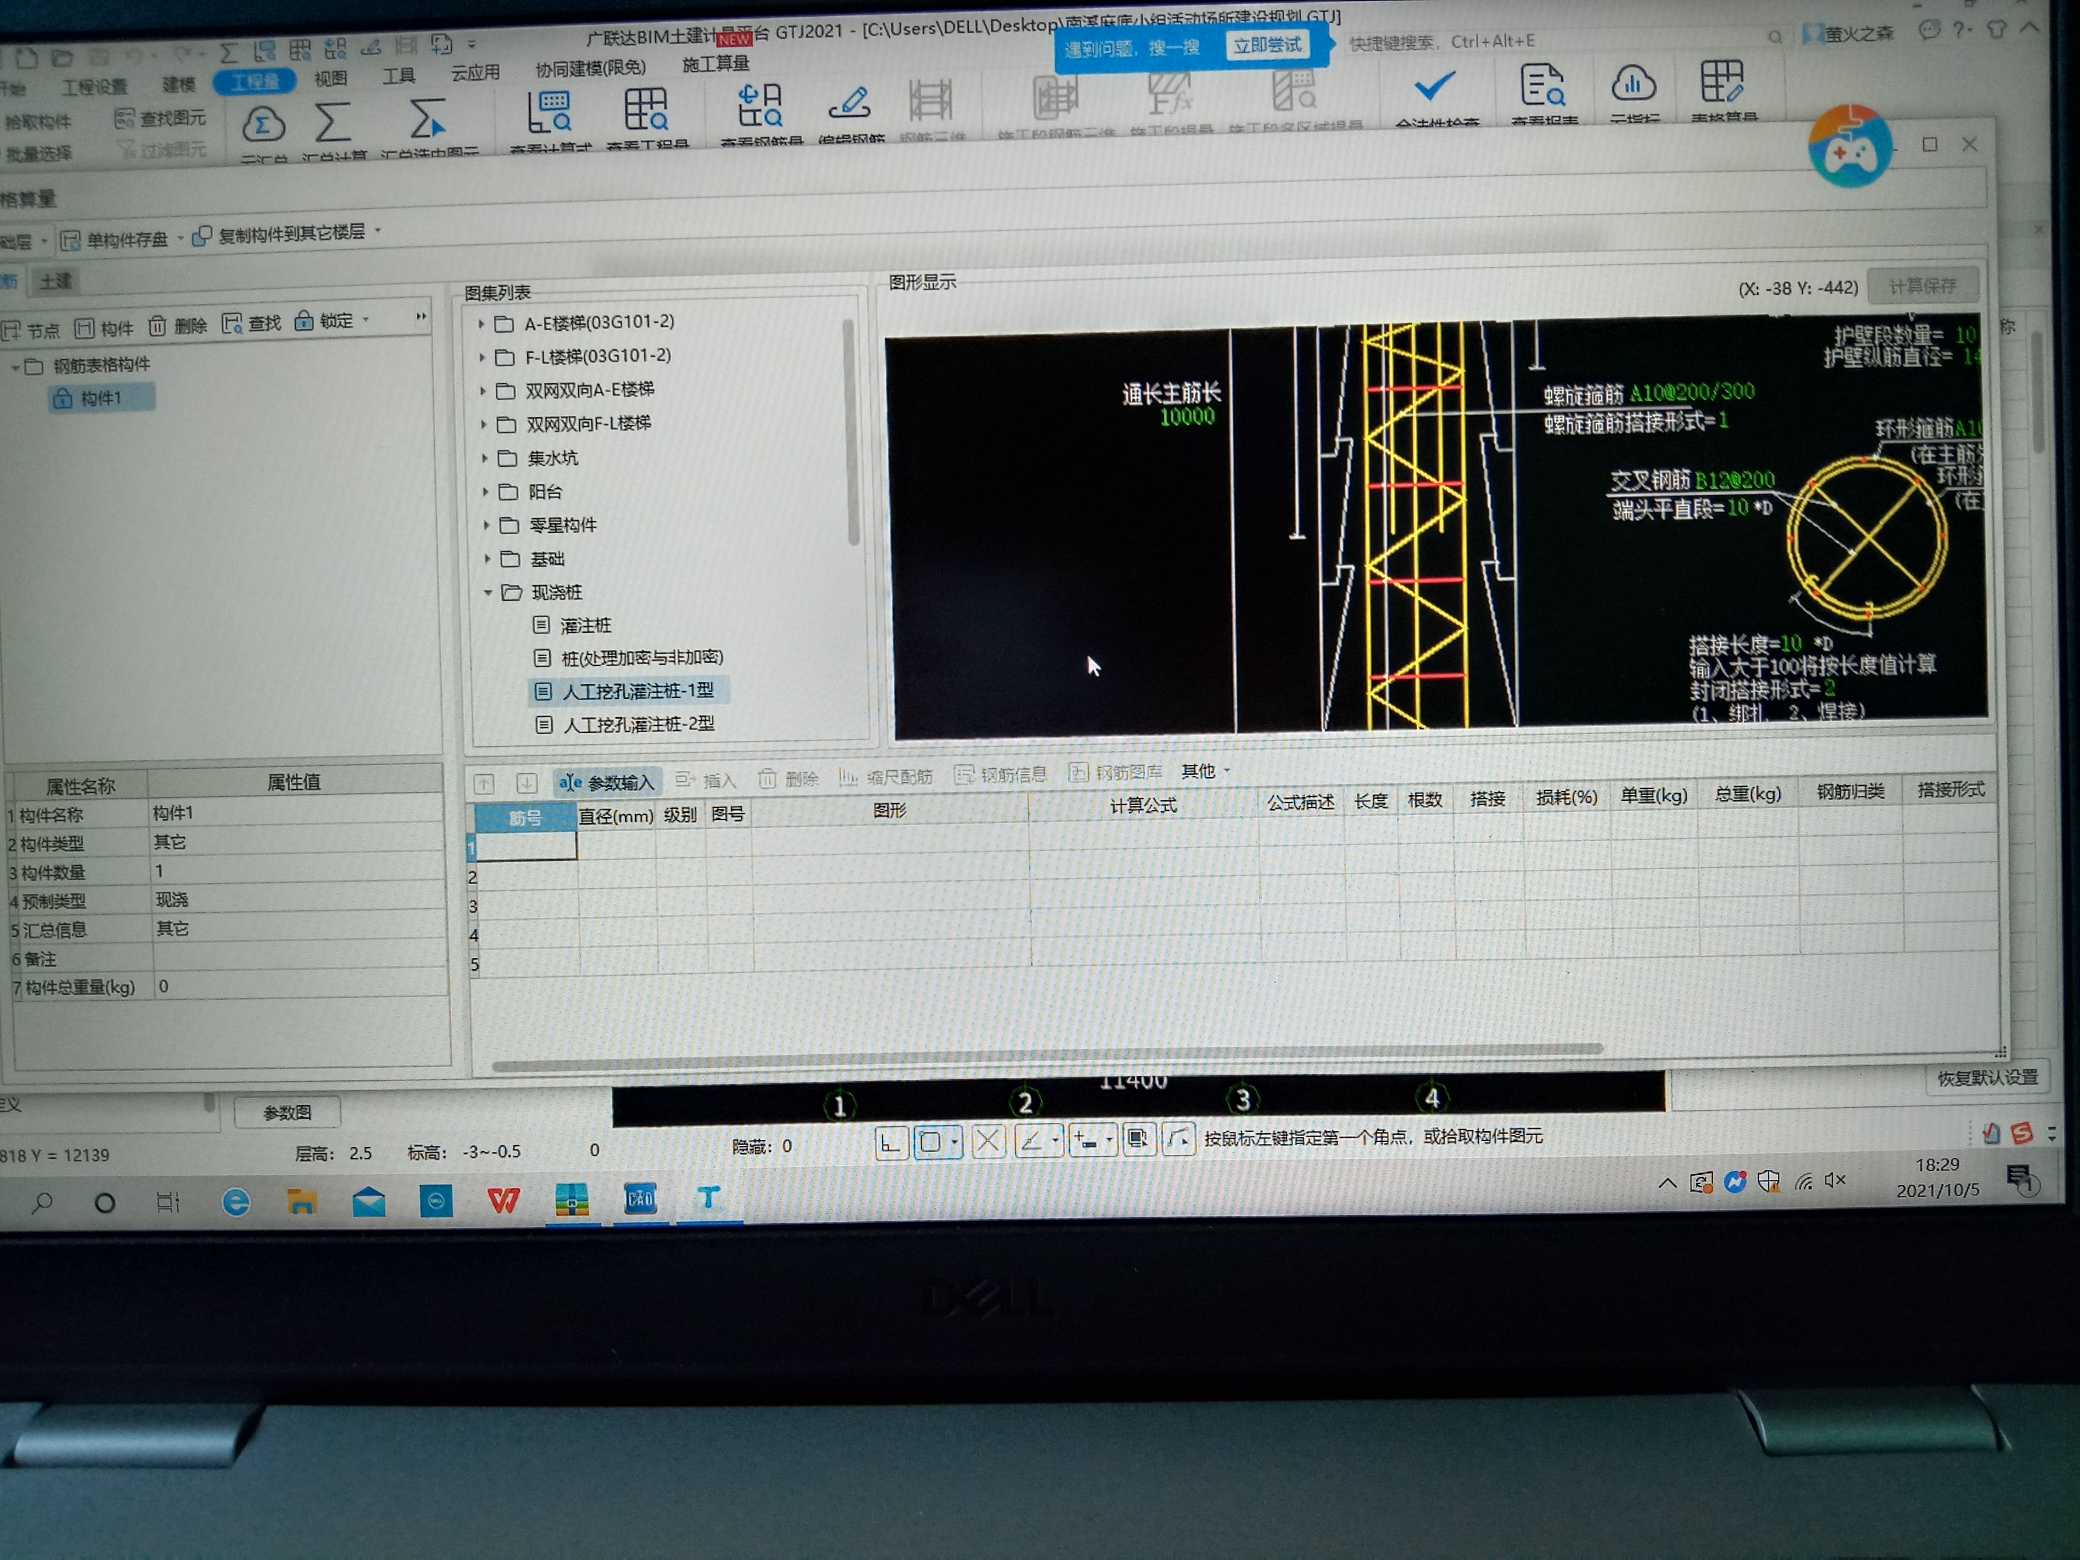Open the 施工算量 ribbon tab
Image resolution: width=2080 pixels, height=1560 pixels.
716,64
